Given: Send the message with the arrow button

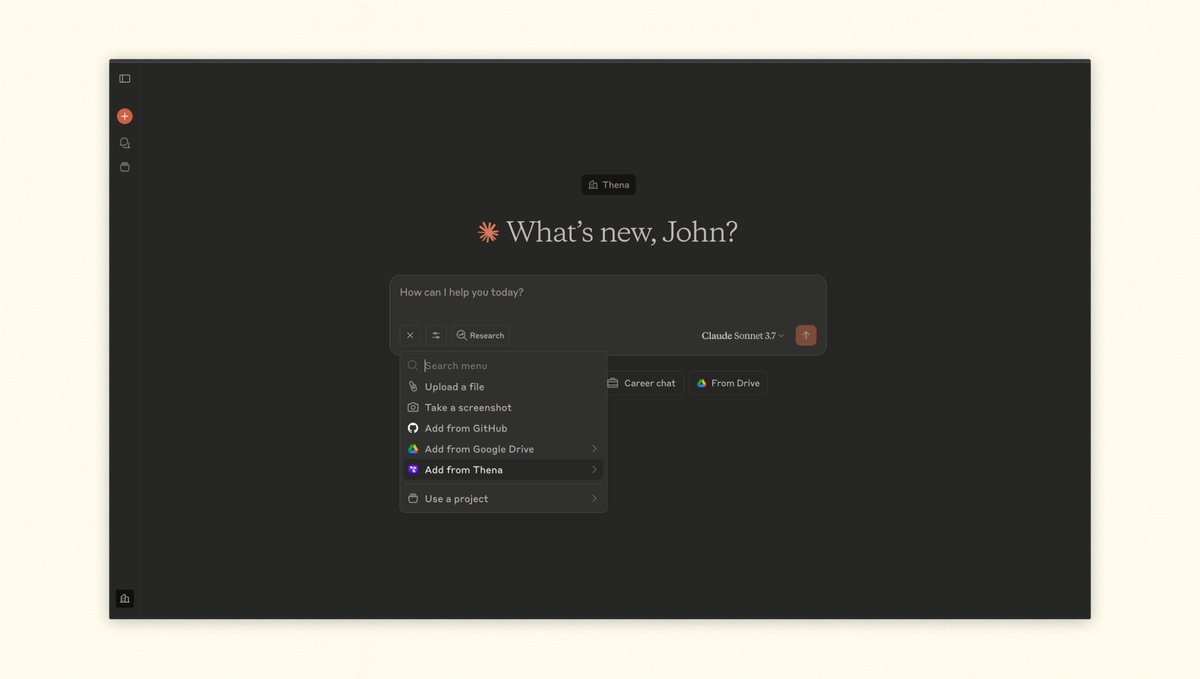Looking at the screenshot, I should [x=806, y=335].
